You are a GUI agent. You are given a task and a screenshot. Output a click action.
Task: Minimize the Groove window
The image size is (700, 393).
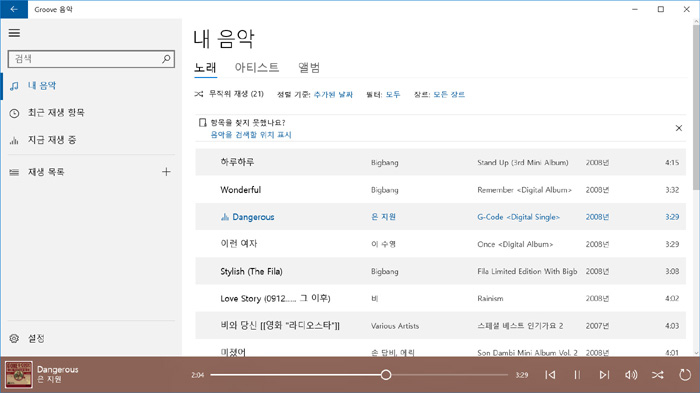pos(635,9)
